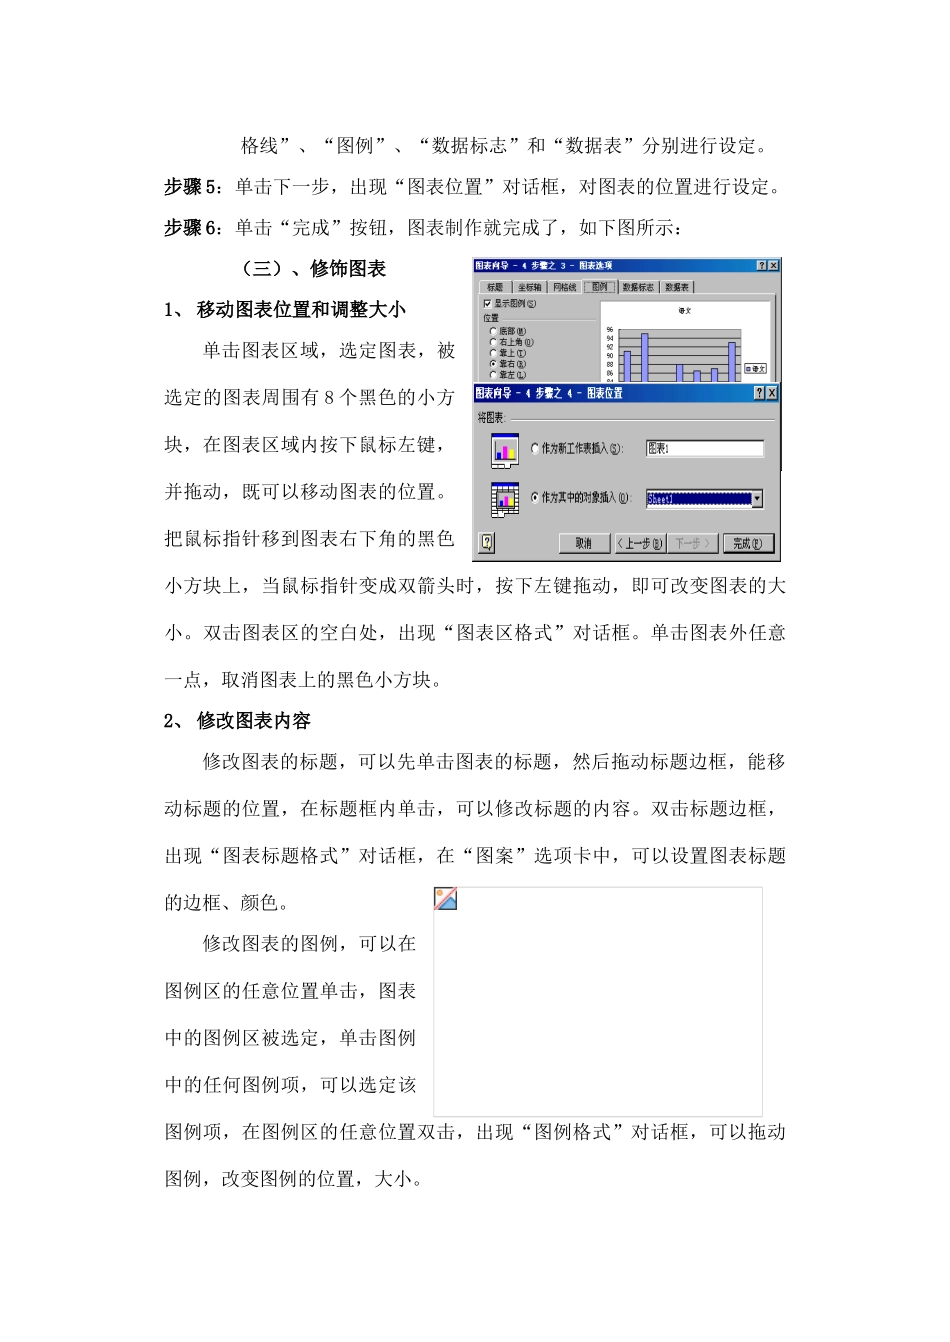Click the 位置 group label
This screenshot has height=1342, width=950.
491,317
